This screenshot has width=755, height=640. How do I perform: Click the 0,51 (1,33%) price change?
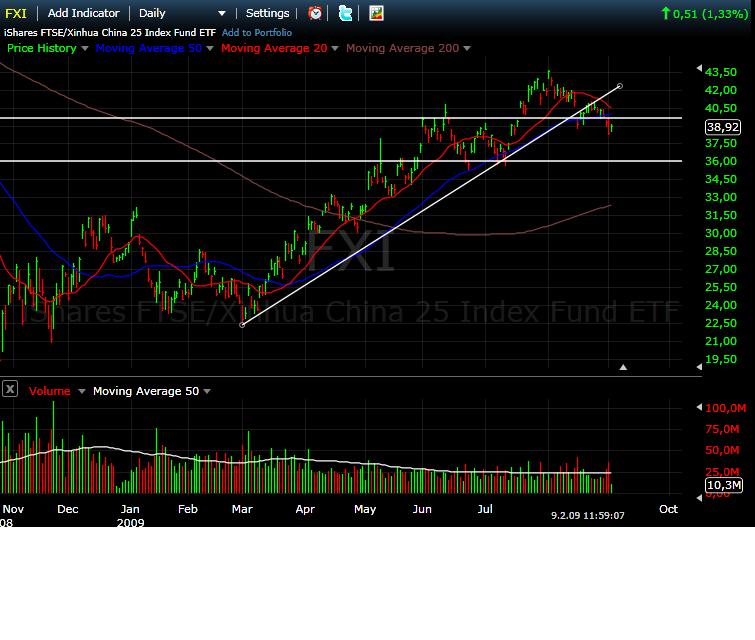click(x=705, y=13)
